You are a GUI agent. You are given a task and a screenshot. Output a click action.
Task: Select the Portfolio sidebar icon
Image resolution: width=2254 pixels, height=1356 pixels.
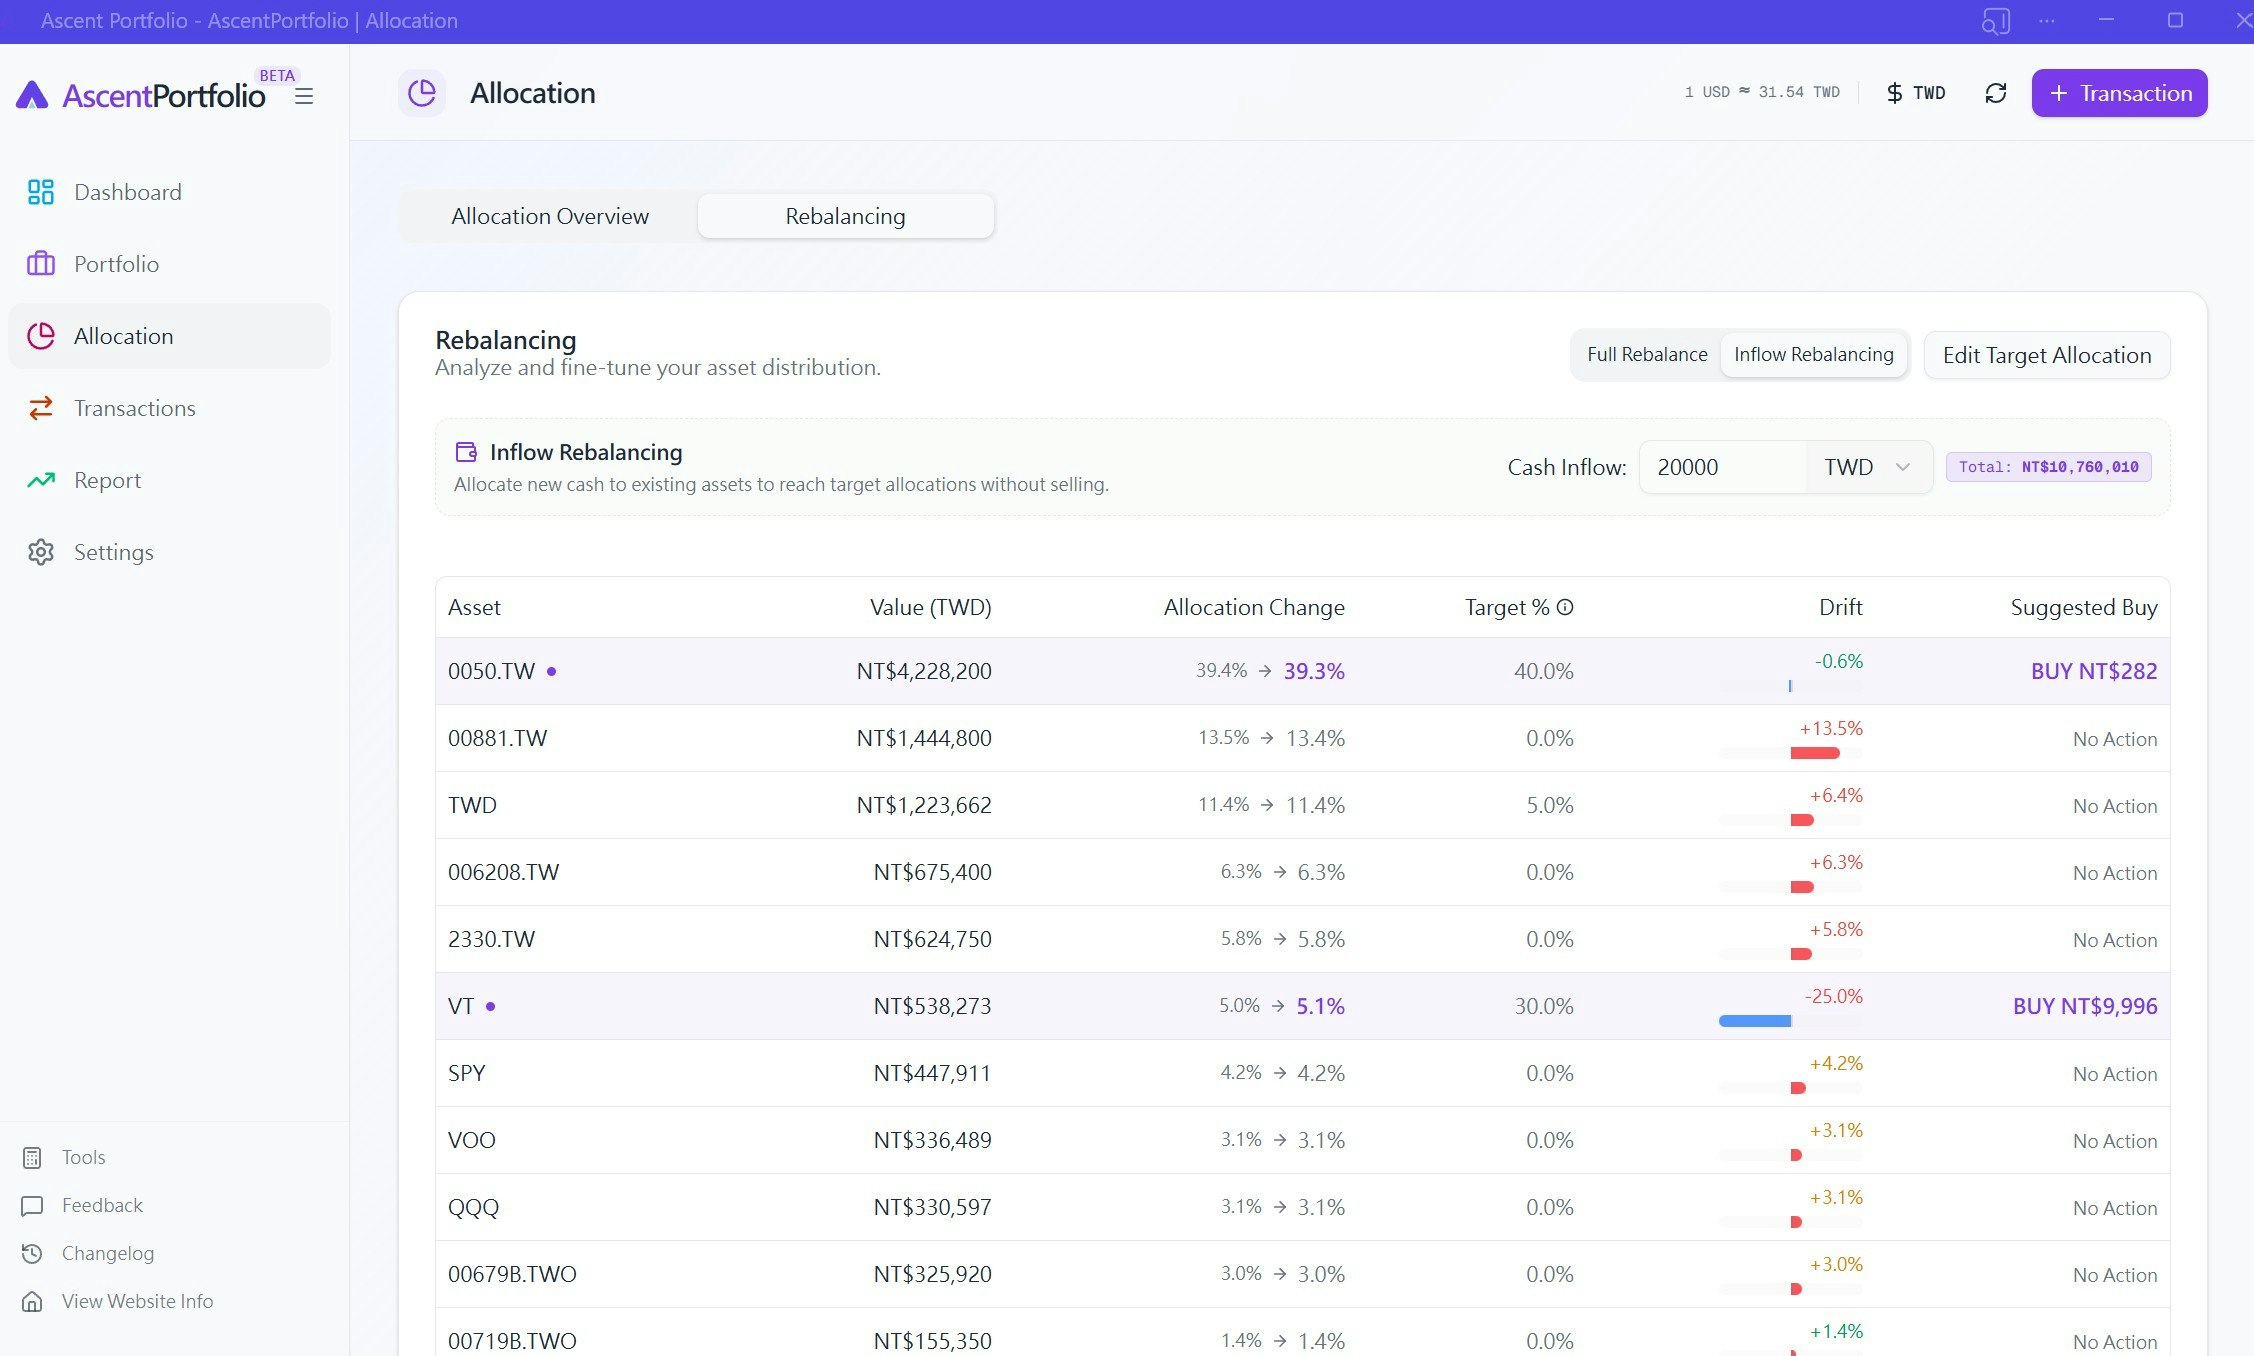(40, 264)
